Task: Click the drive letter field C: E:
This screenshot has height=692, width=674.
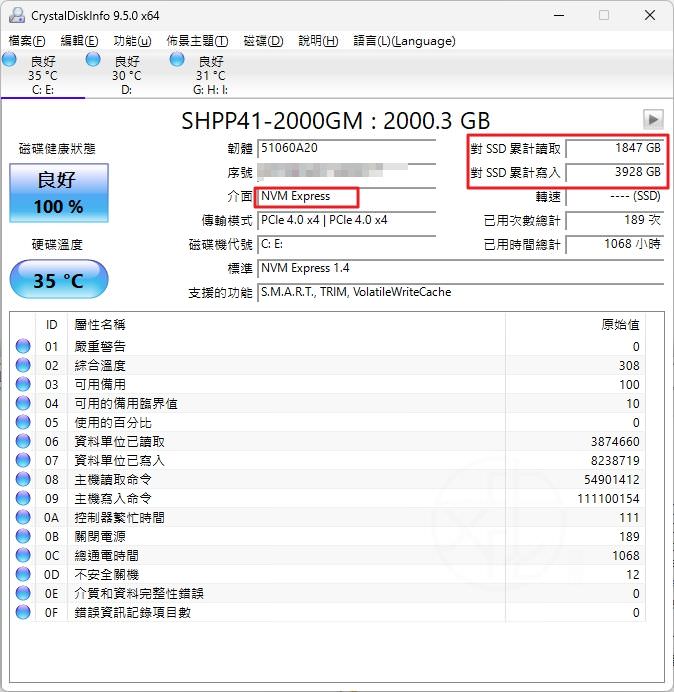Action: (346, 244)
